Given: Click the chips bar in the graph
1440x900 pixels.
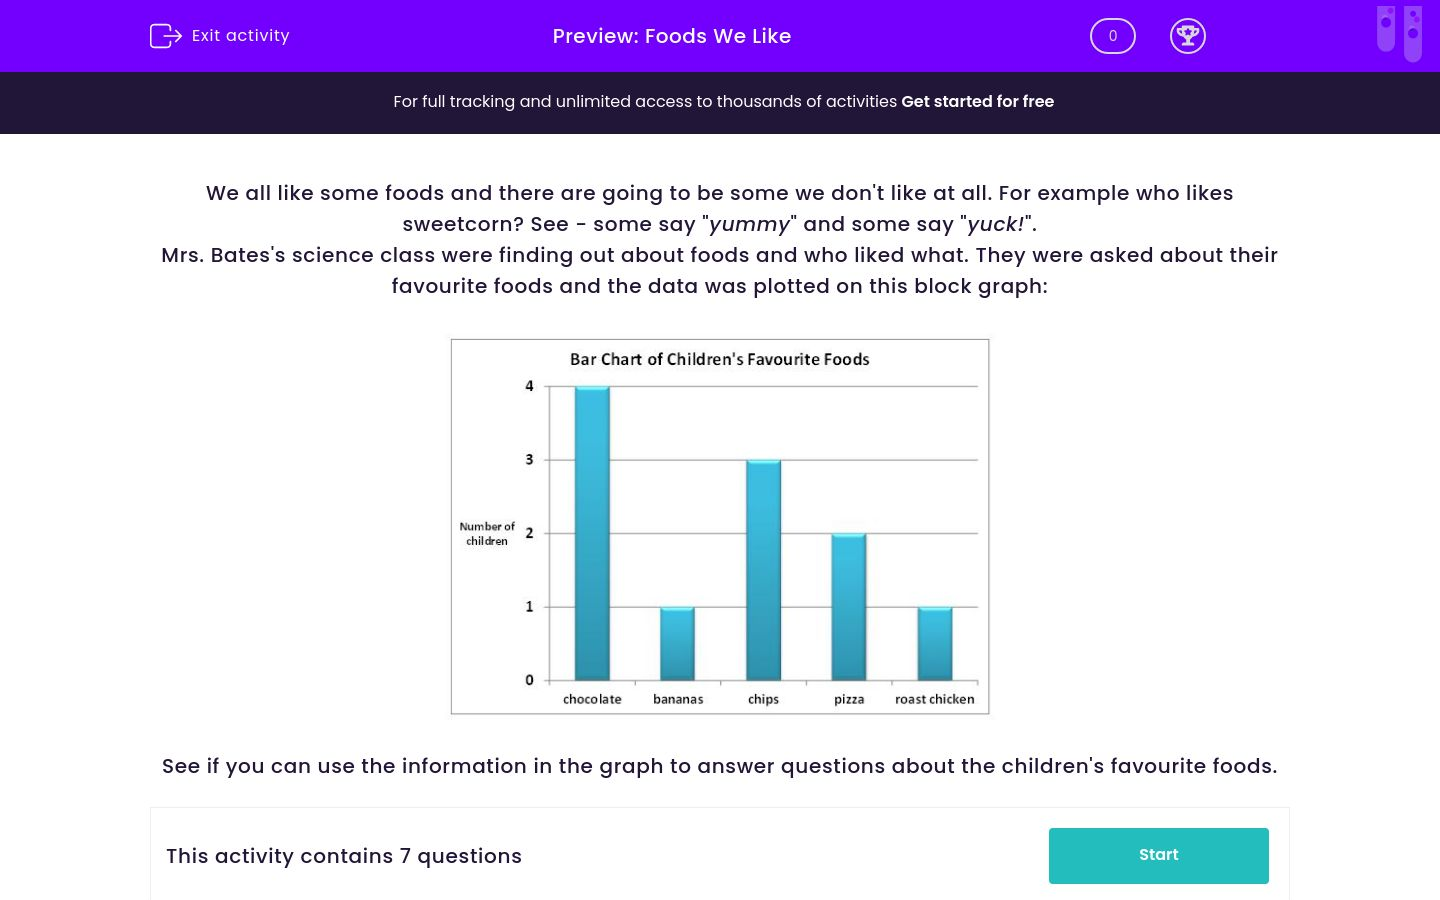Looking at the screenshot, I should tap(763, 570).
